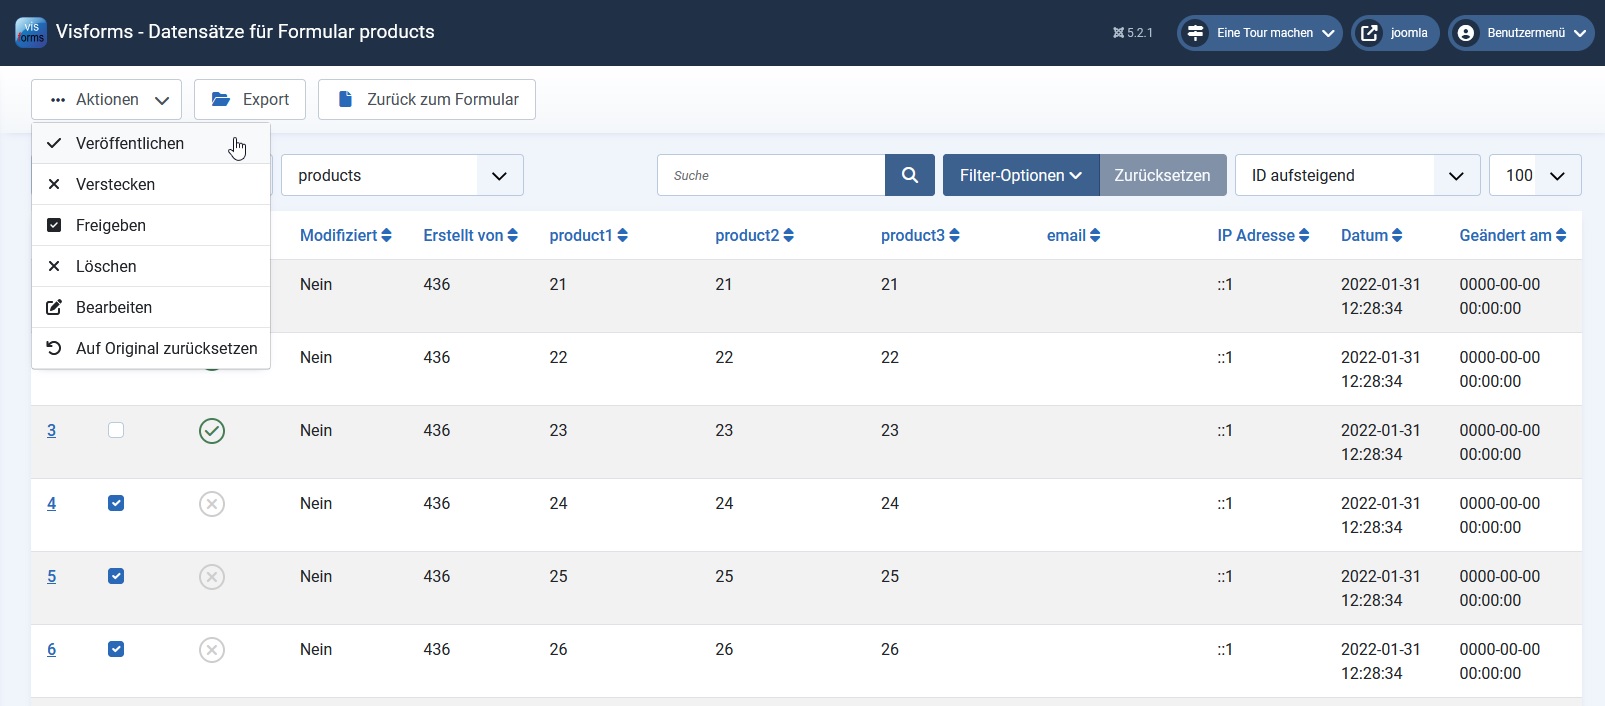The height and width of the screenshot is (706, 1605).
Task: Open joomla site external link
Action: tap(1395, 33)
